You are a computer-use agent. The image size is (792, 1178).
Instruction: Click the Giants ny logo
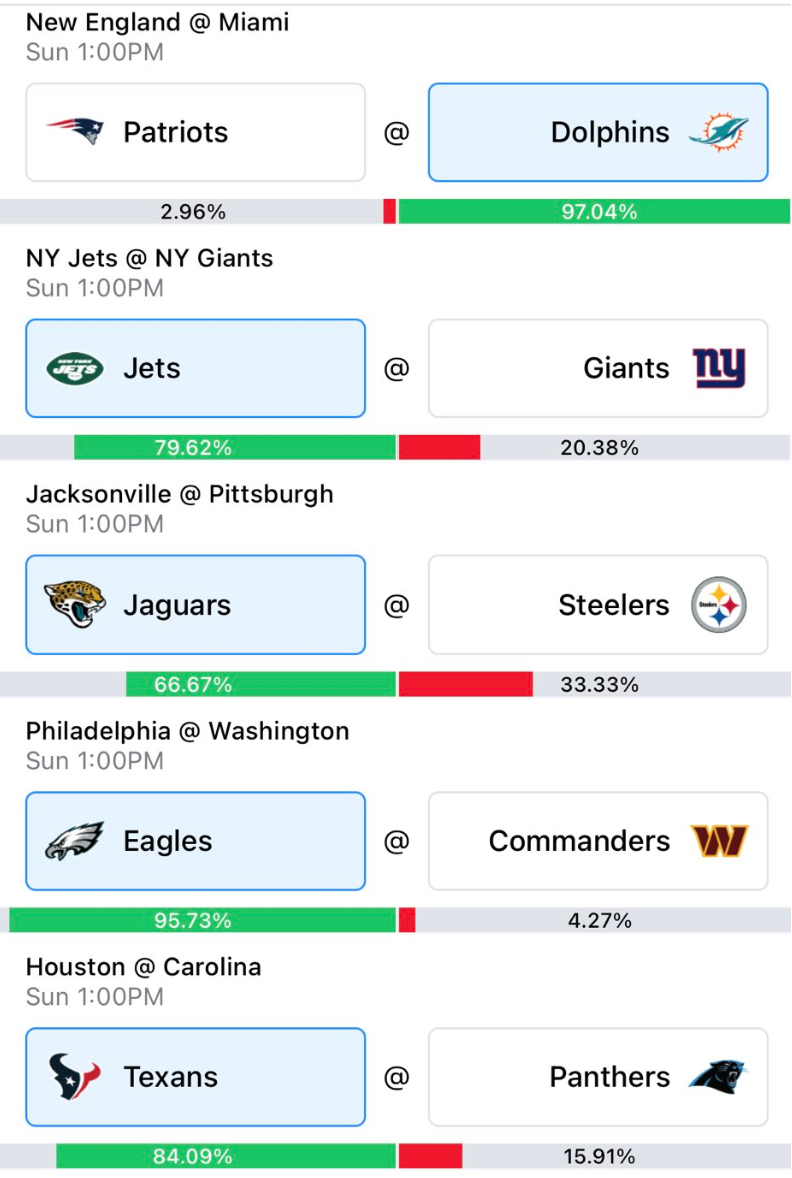(x=719, y=368)
